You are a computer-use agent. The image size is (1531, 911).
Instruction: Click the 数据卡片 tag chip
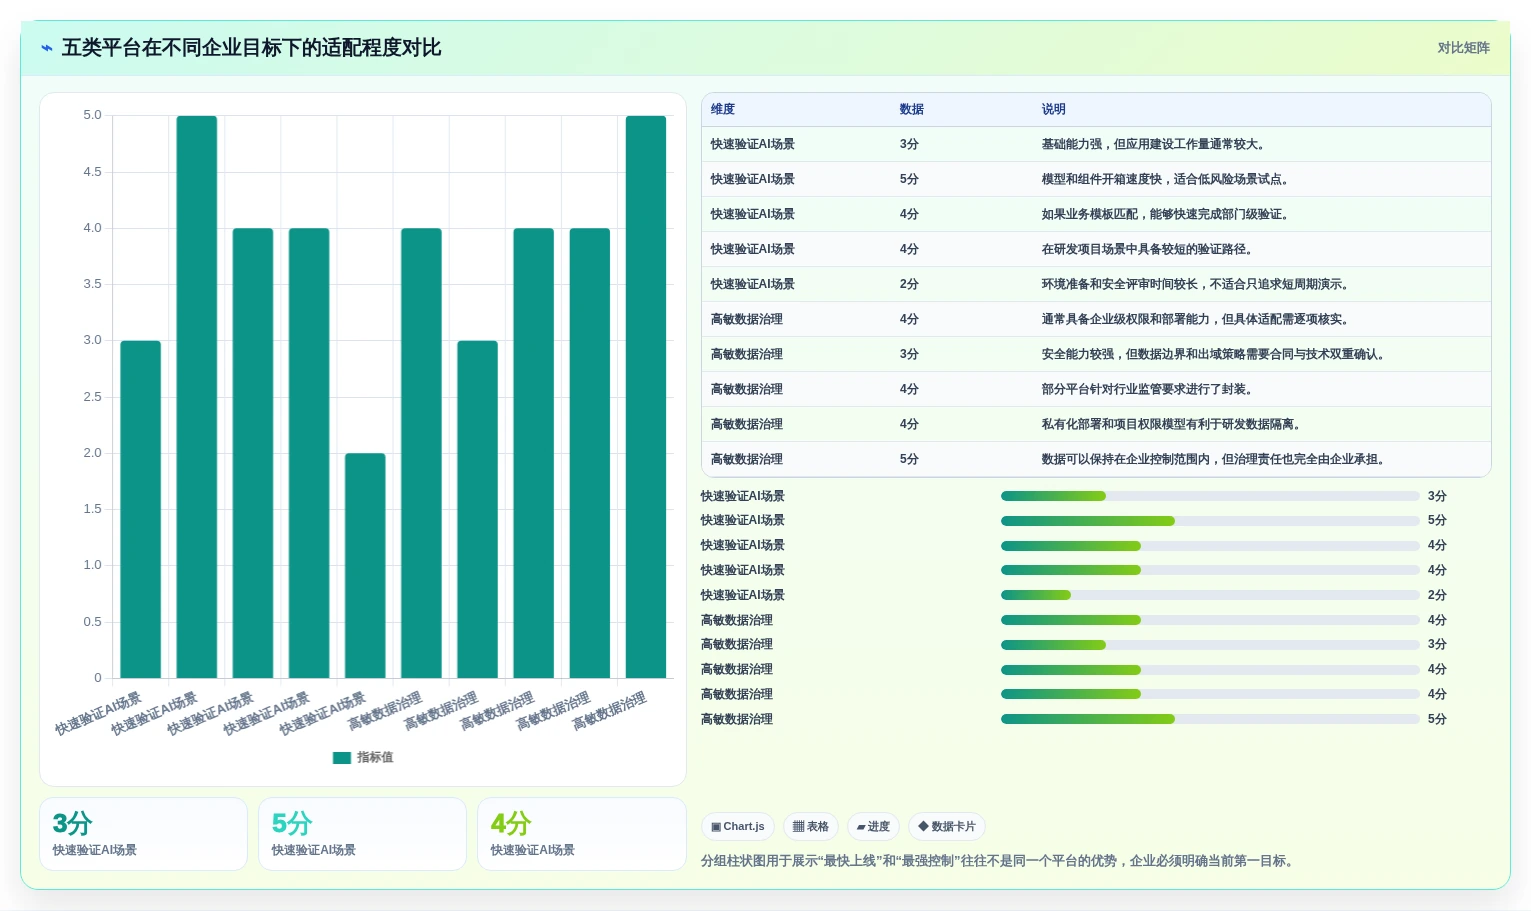coord(947,827)
